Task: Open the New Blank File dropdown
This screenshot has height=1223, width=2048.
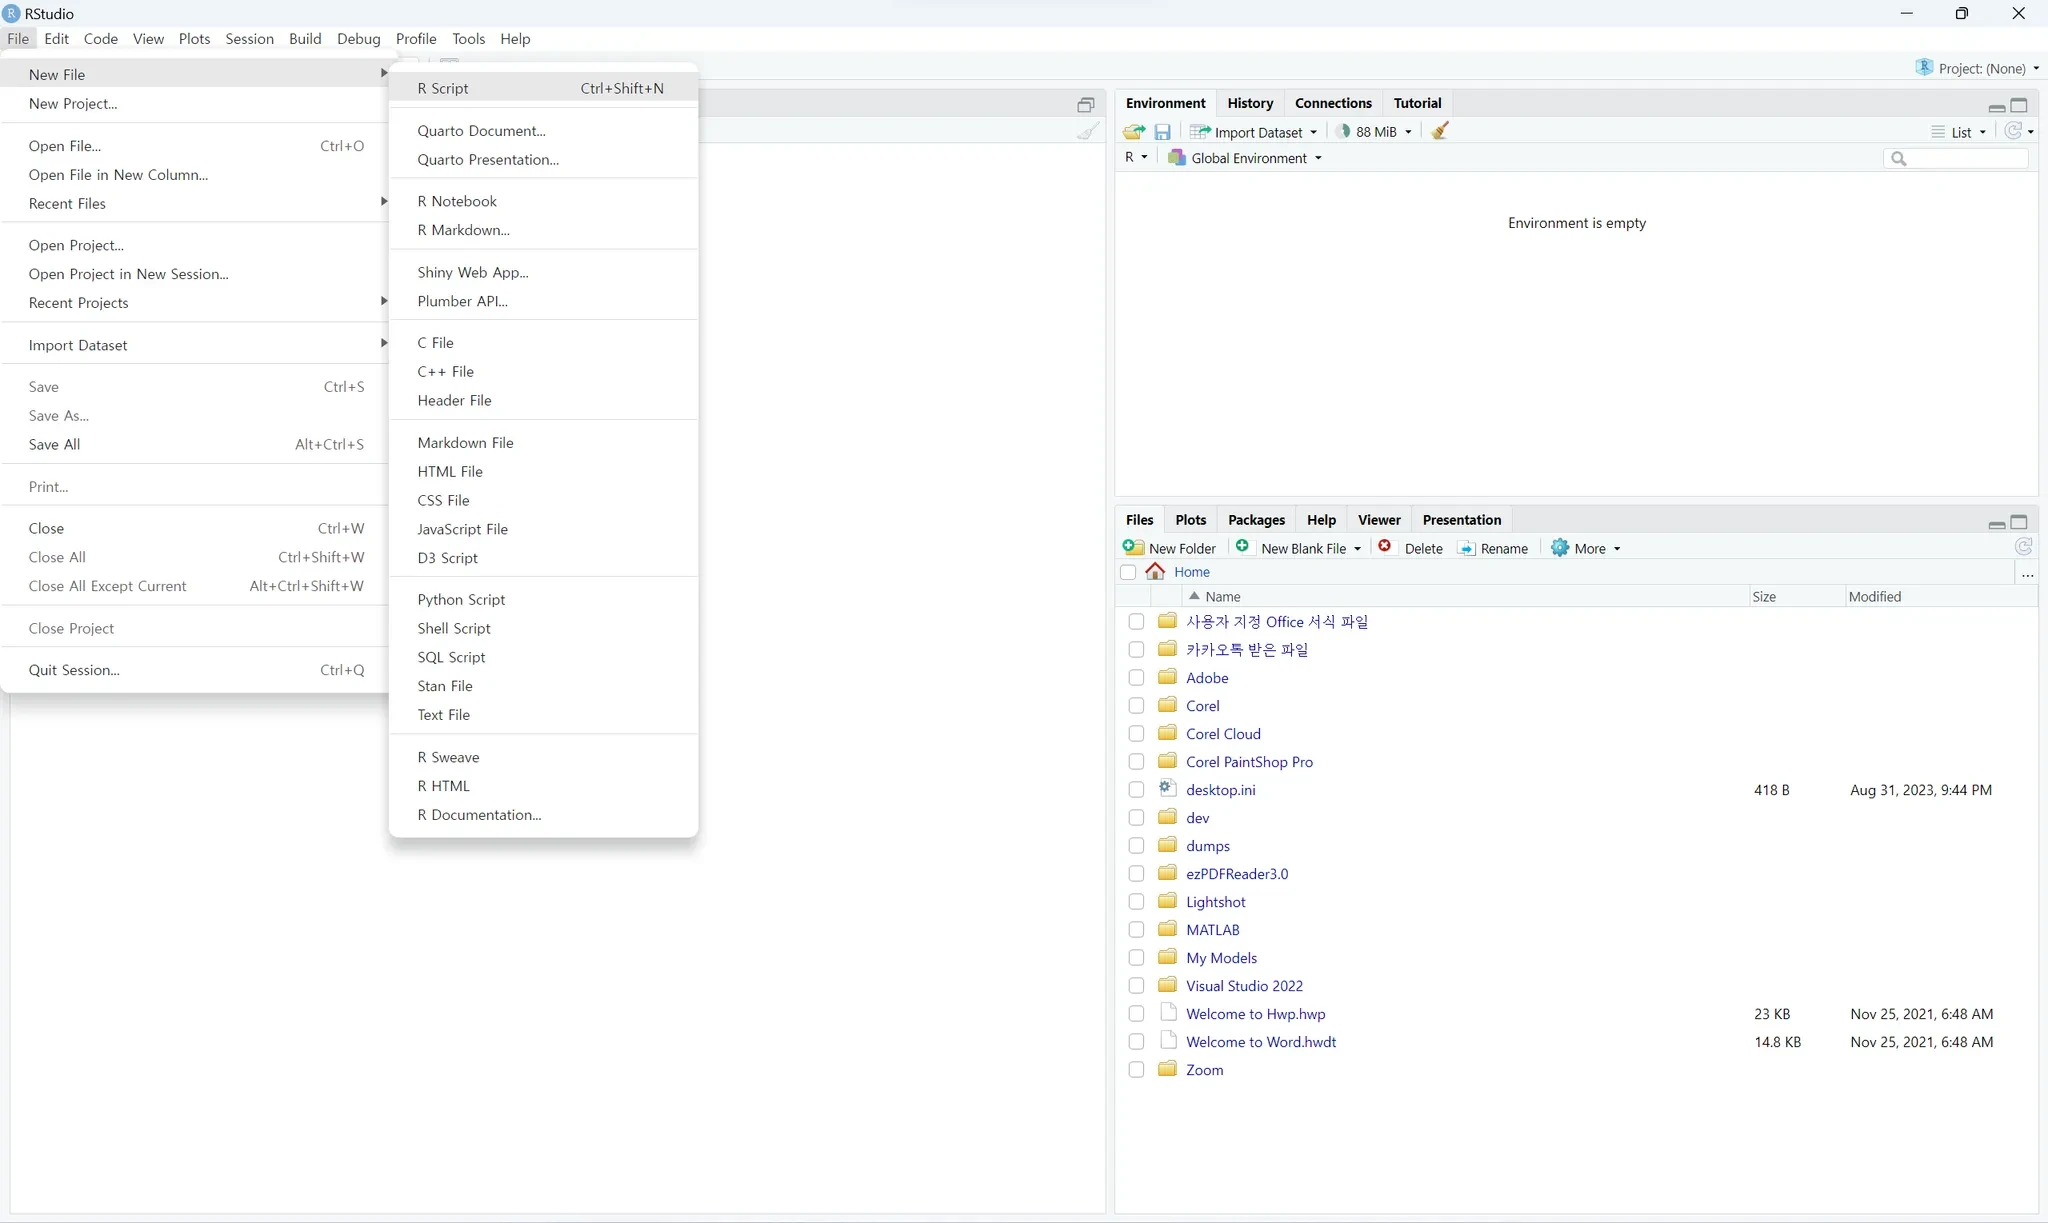Action: point(1298,548)
